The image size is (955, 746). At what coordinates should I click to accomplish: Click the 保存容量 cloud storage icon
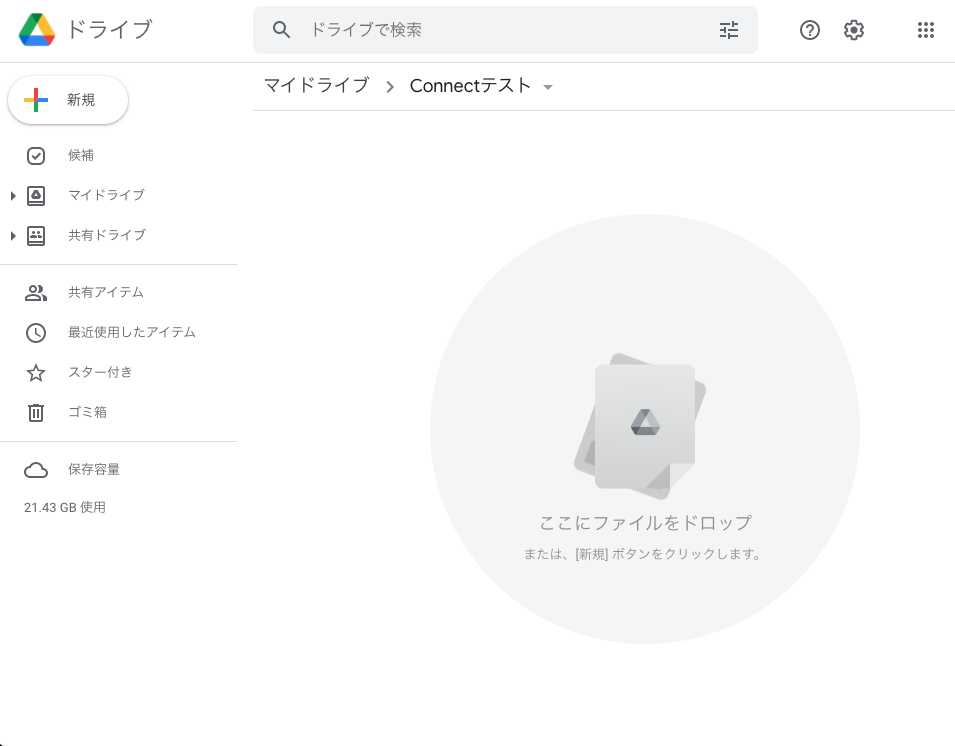click(x=36, y=470)
